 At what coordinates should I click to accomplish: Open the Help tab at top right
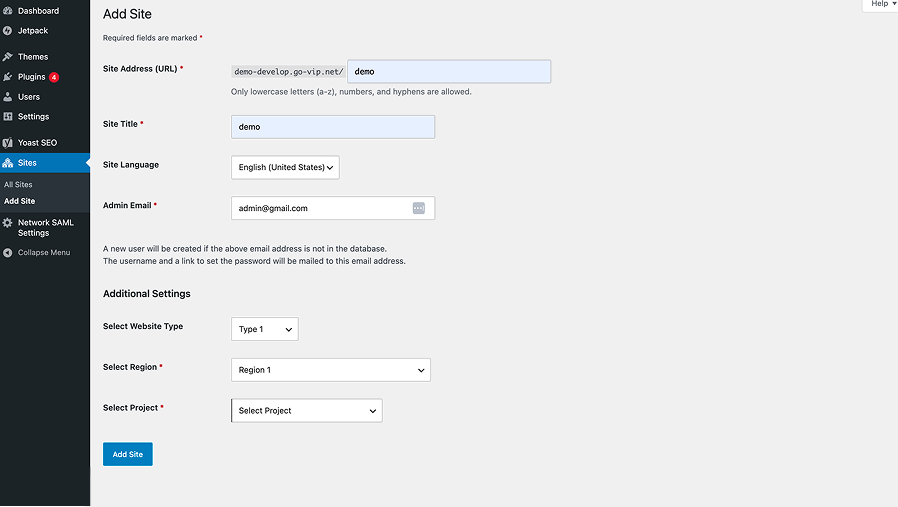(x=881, y=5)
